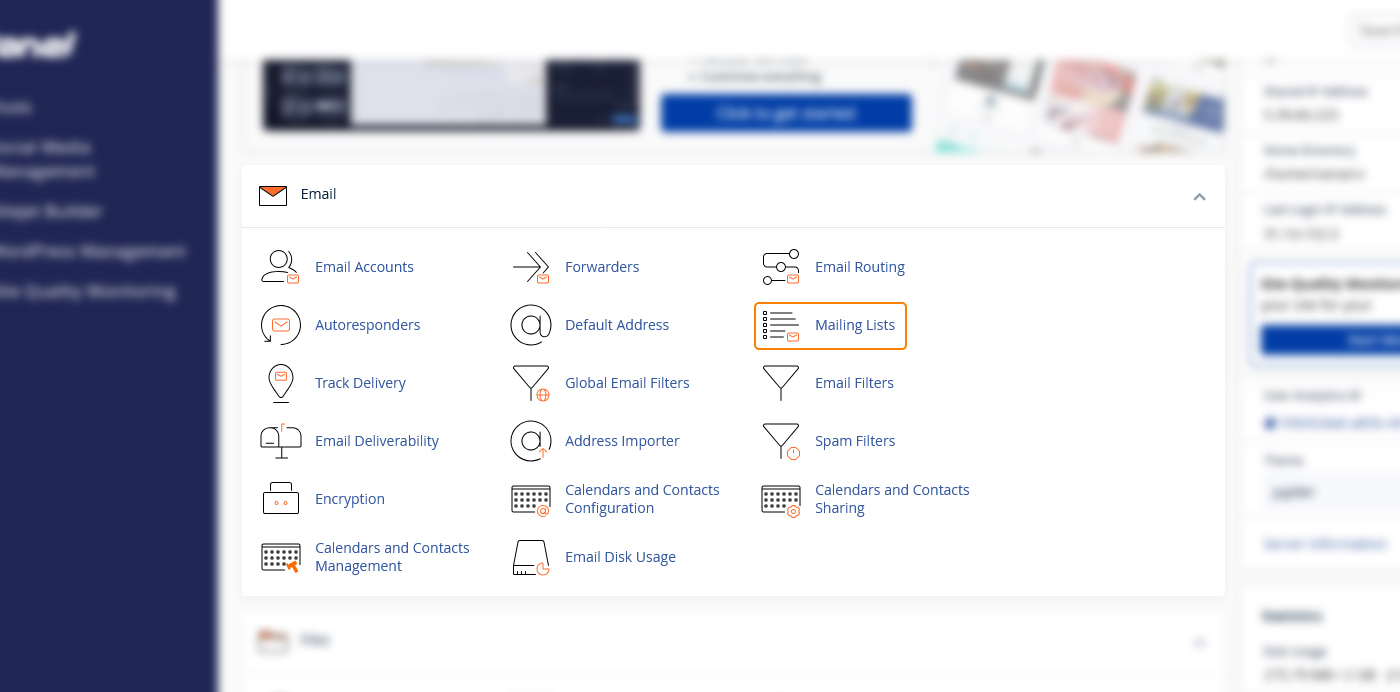Open the Track Delivery icon
The height and width of the screenshot is (692, 1400).
pos(280,383)
